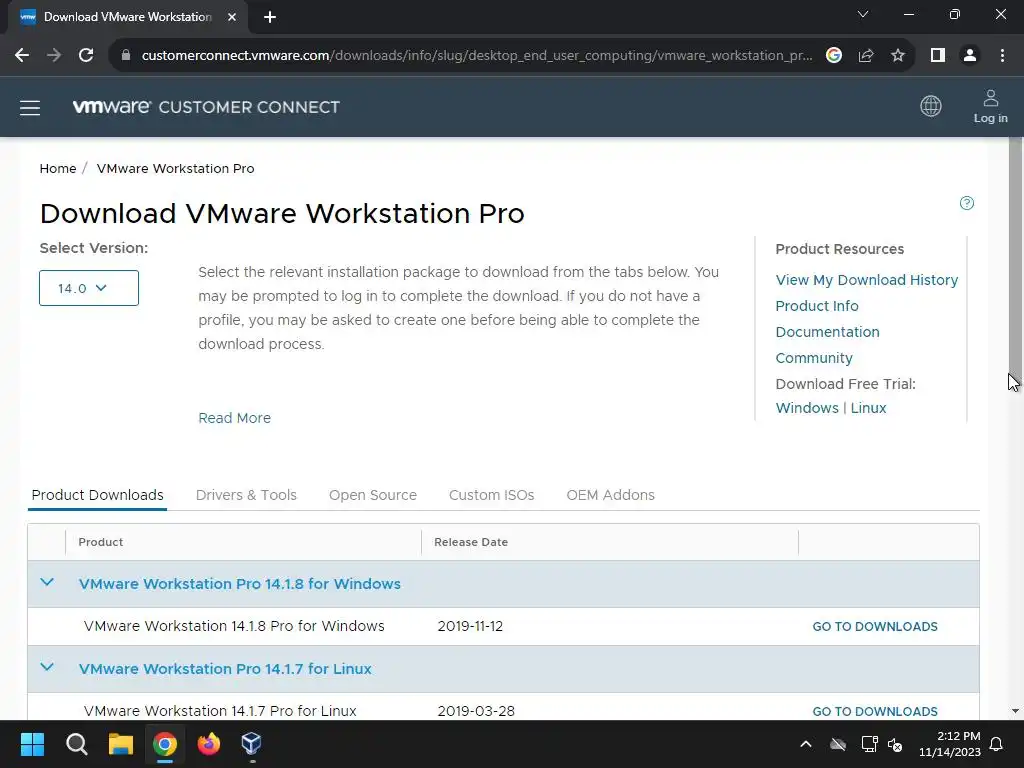Click the Chrome taskbar icon

click(x=165, y=744)
